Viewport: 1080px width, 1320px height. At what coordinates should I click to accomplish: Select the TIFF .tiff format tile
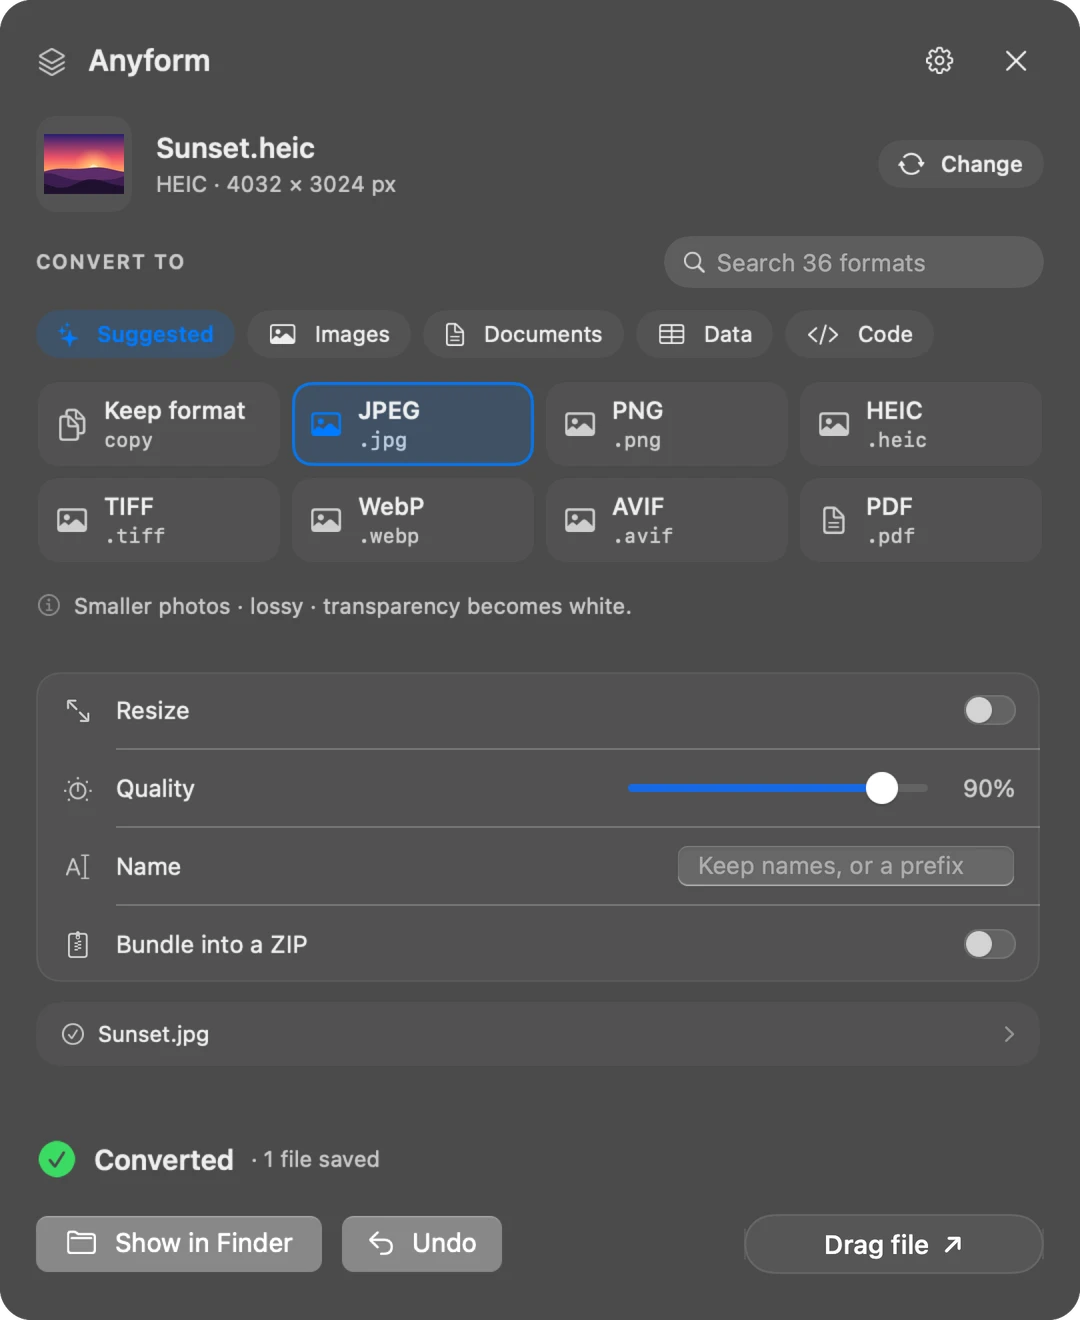159,520
